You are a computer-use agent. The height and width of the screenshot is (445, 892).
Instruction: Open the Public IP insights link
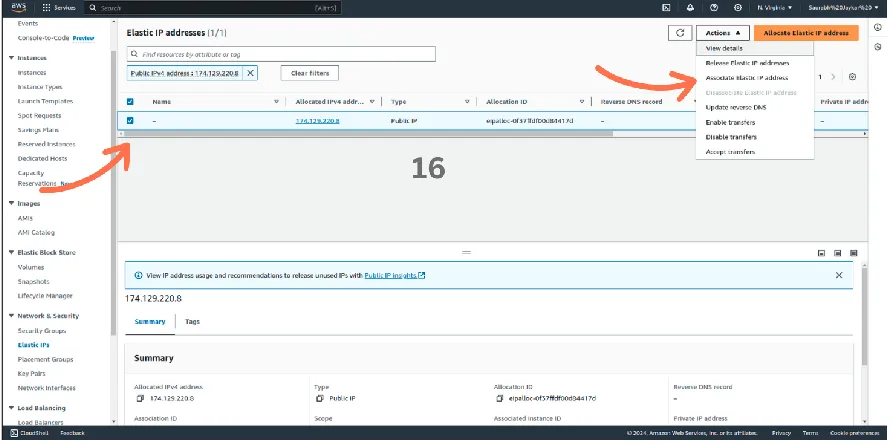pyautogui.click(x=395, y=275)
